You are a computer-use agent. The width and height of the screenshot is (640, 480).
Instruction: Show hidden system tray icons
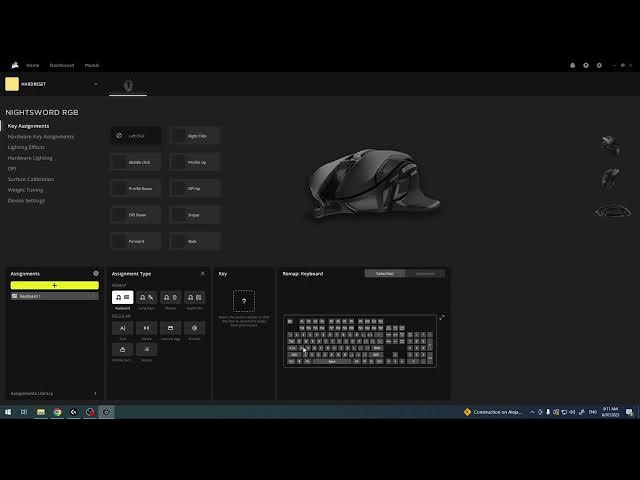pos(532,412)
